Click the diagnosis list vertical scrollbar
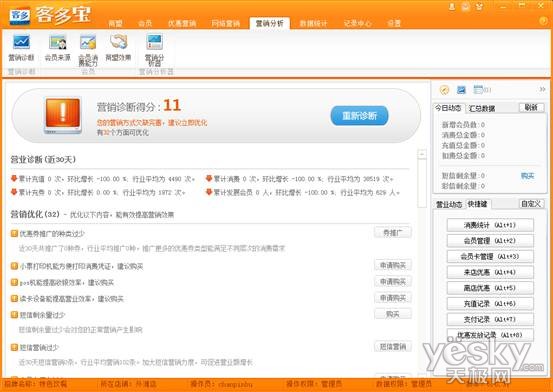The image size is (553, 392). point(422,183)
